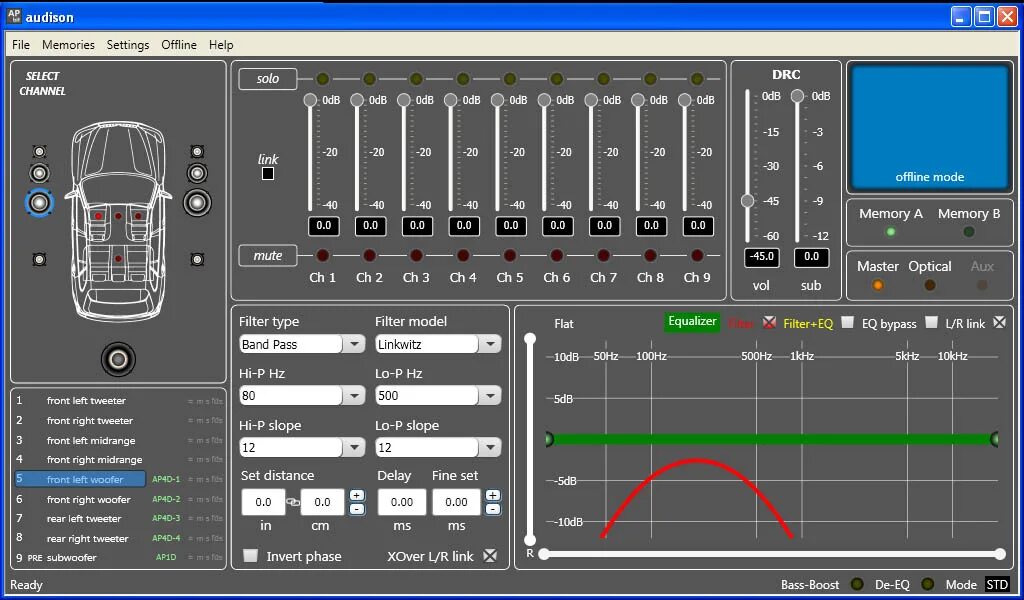Click the offline mode display panel
The image size is (1024, 600).
929,128
